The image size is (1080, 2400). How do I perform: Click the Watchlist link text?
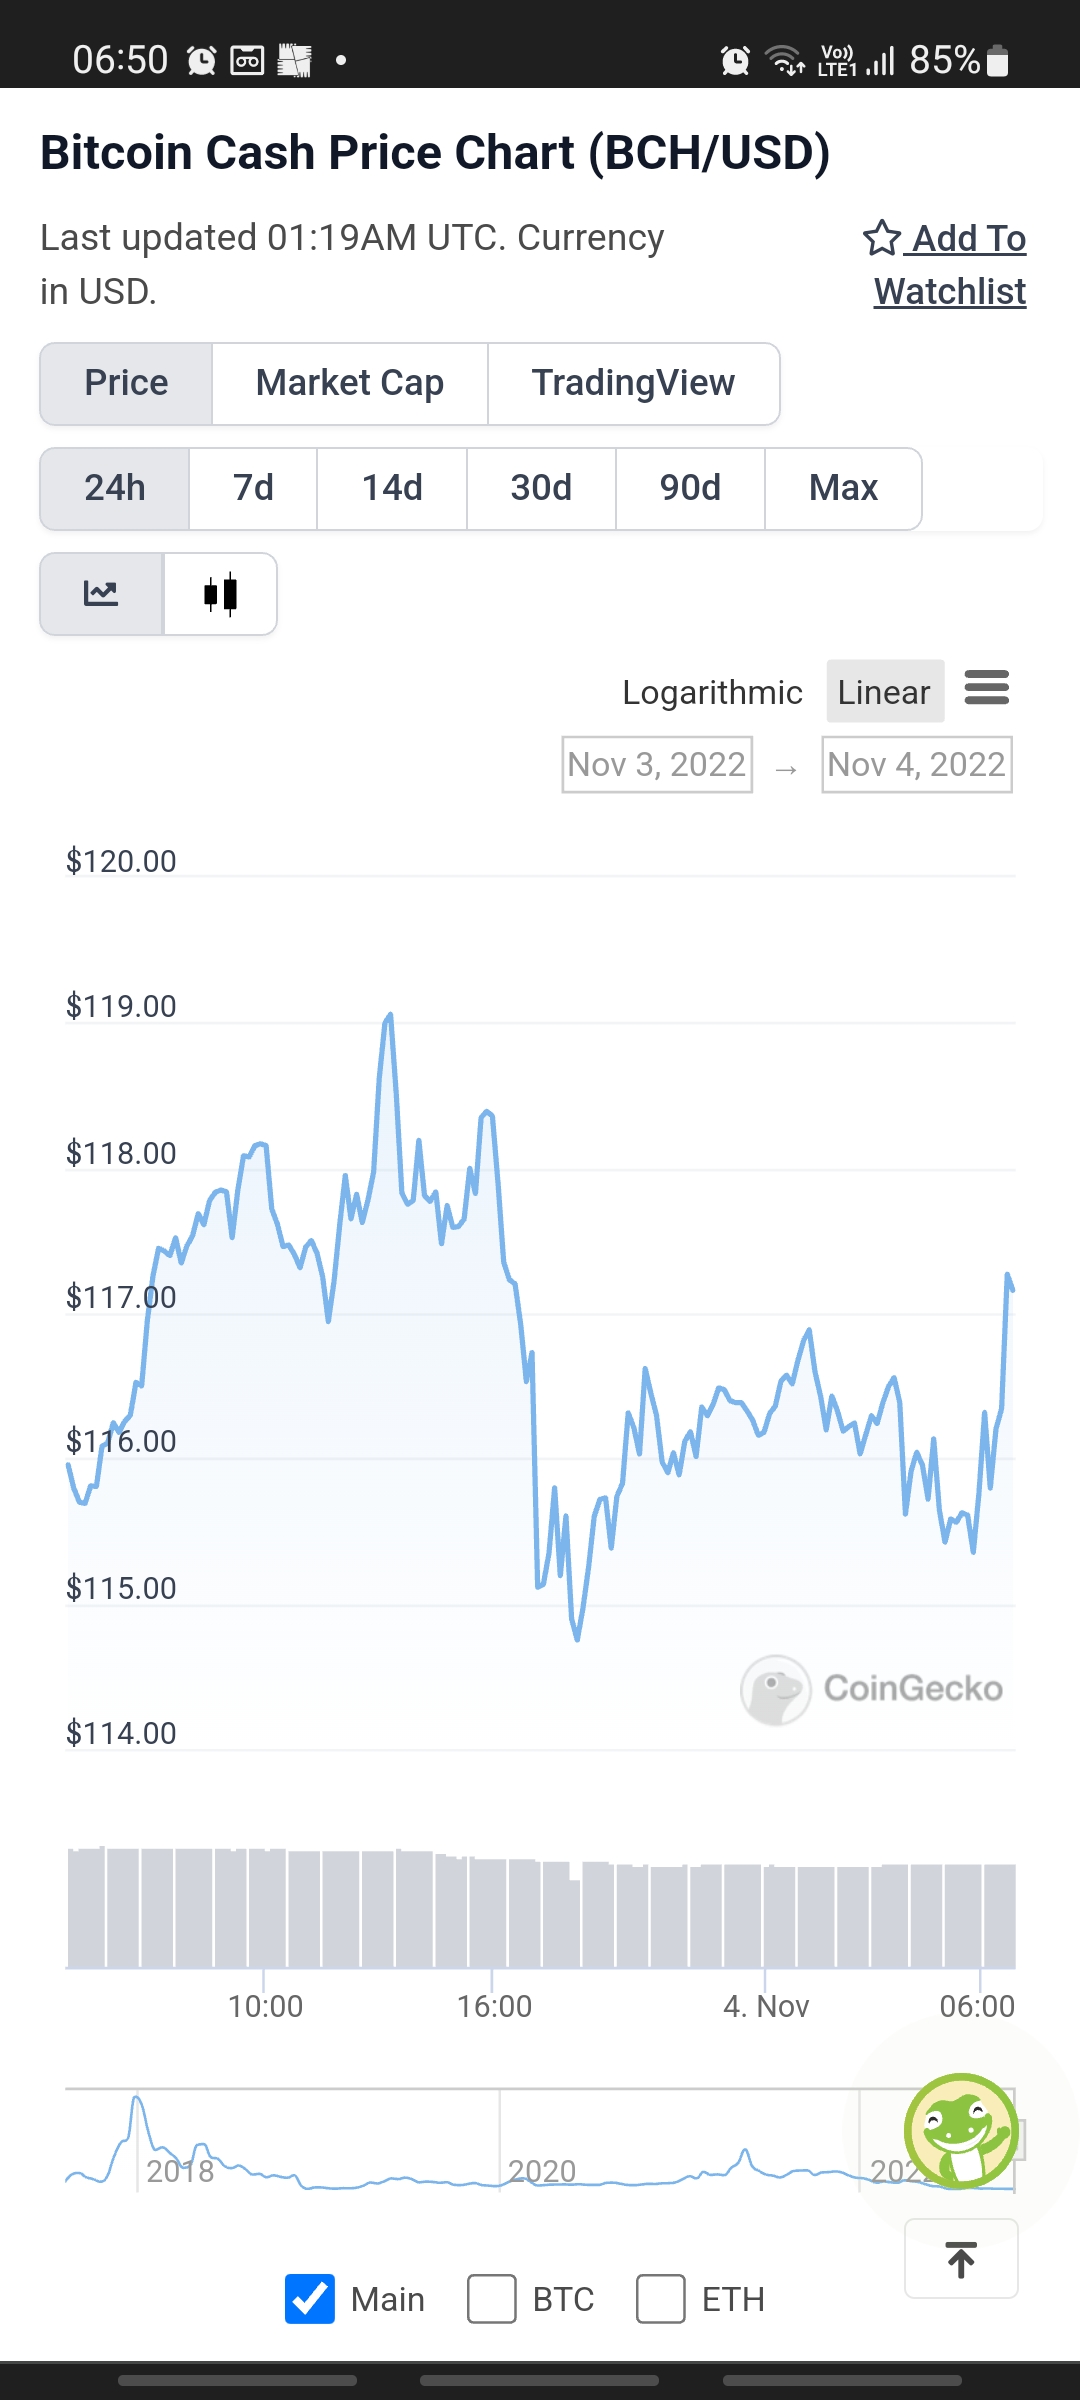coord(950,292)
